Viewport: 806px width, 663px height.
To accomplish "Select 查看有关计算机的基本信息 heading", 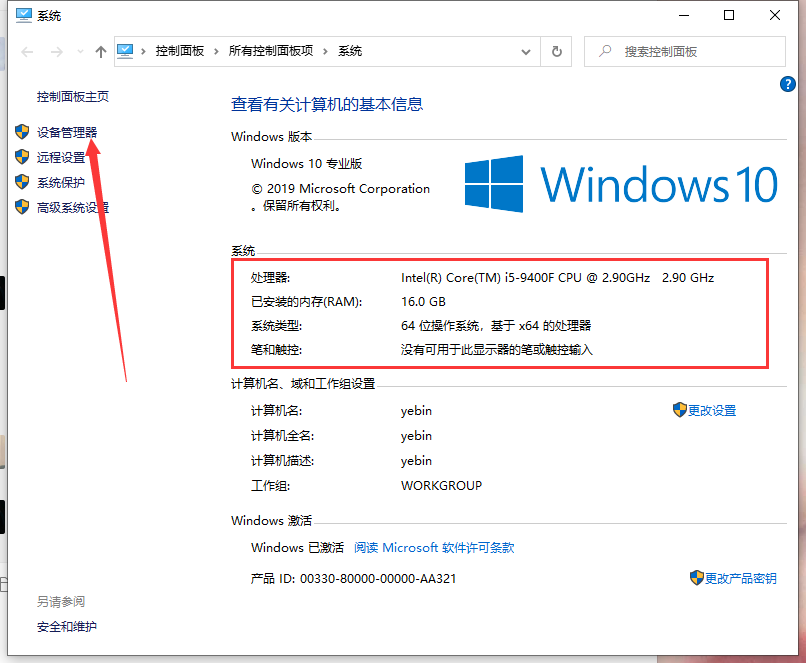I will click(x=327, y=104).
